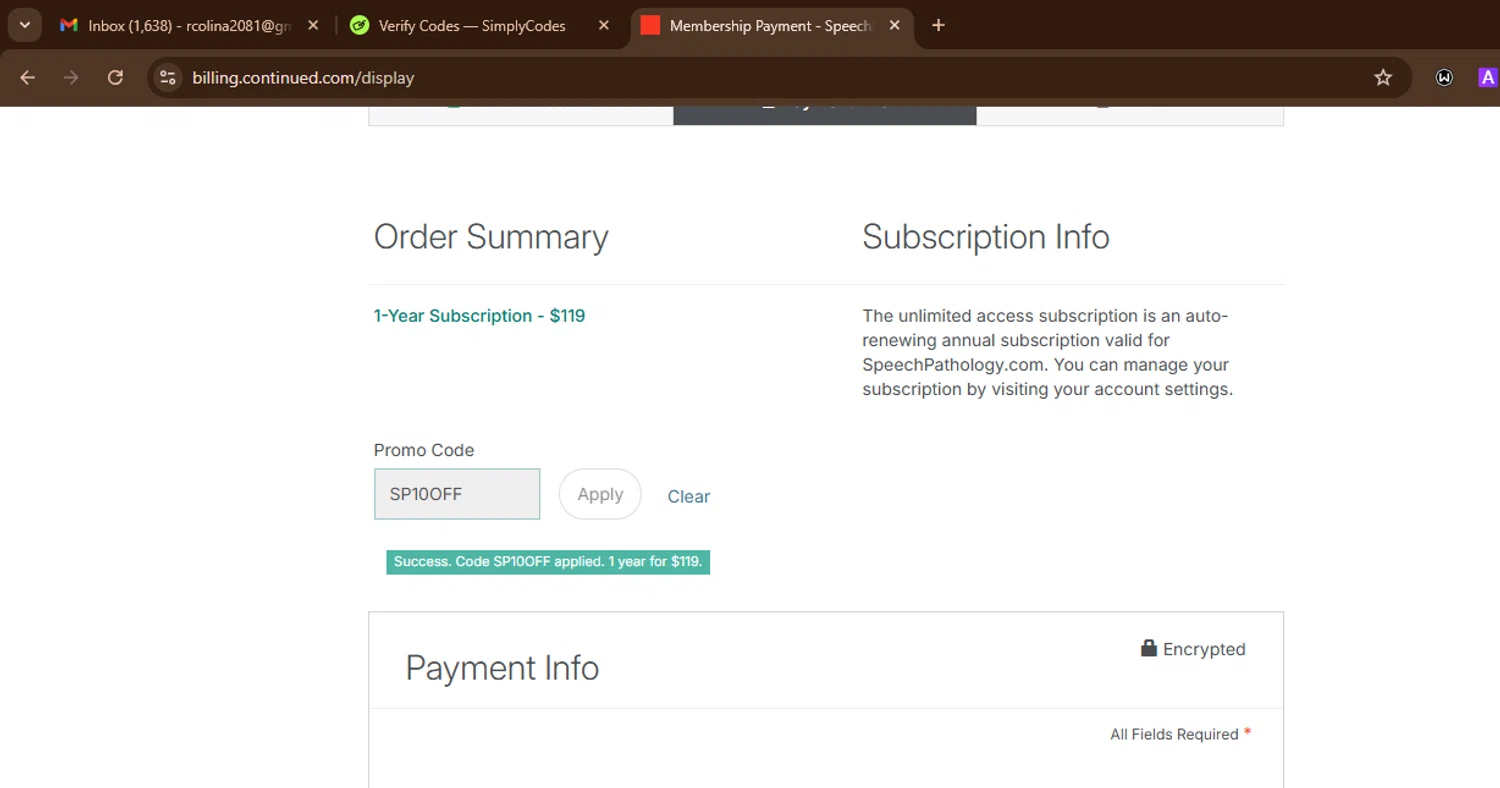Viewport: 1500px width, 788px height.
Task: Open the circular W extension icon
Action: (x=1444, y=77)
